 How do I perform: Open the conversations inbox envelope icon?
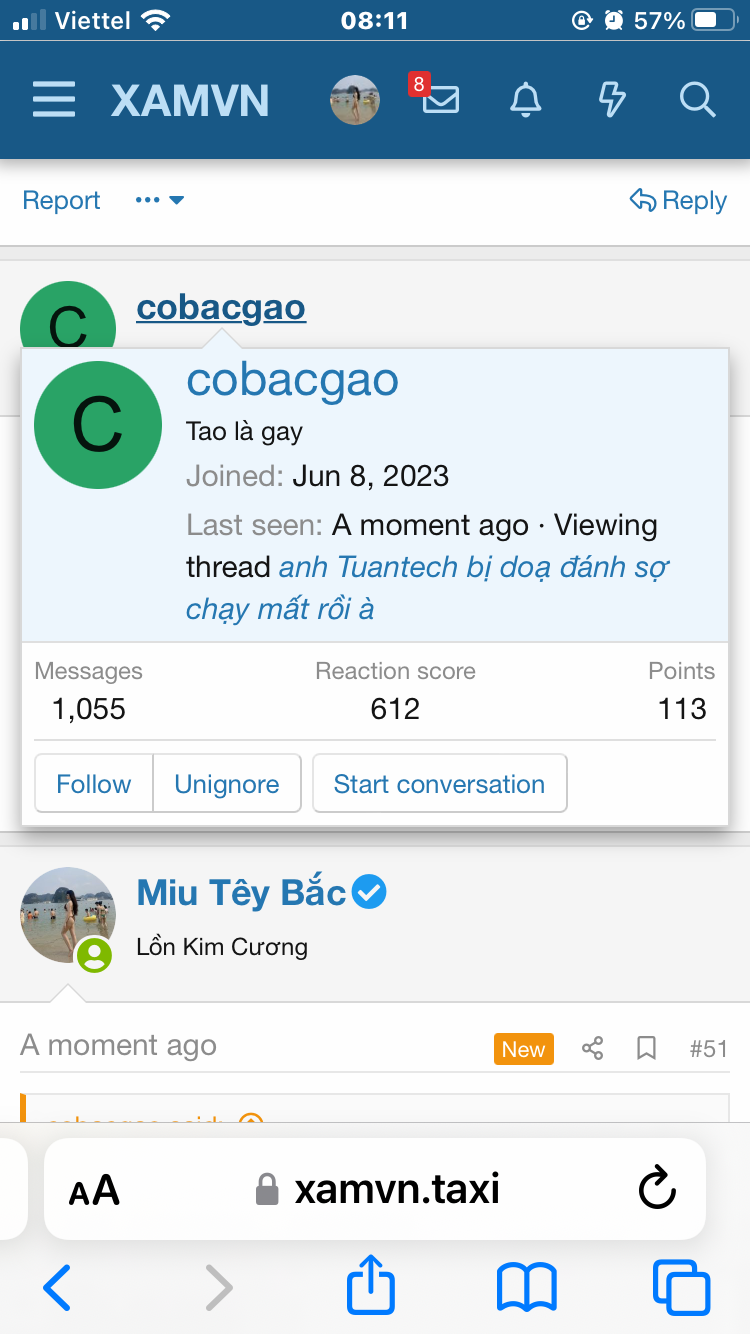(440, 100)
